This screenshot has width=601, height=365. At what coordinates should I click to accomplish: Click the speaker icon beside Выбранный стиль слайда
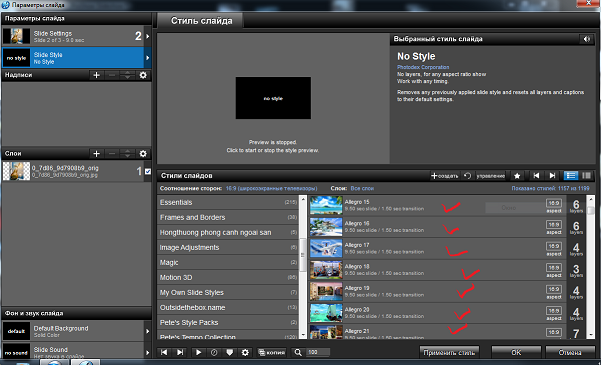coord(586,39)
